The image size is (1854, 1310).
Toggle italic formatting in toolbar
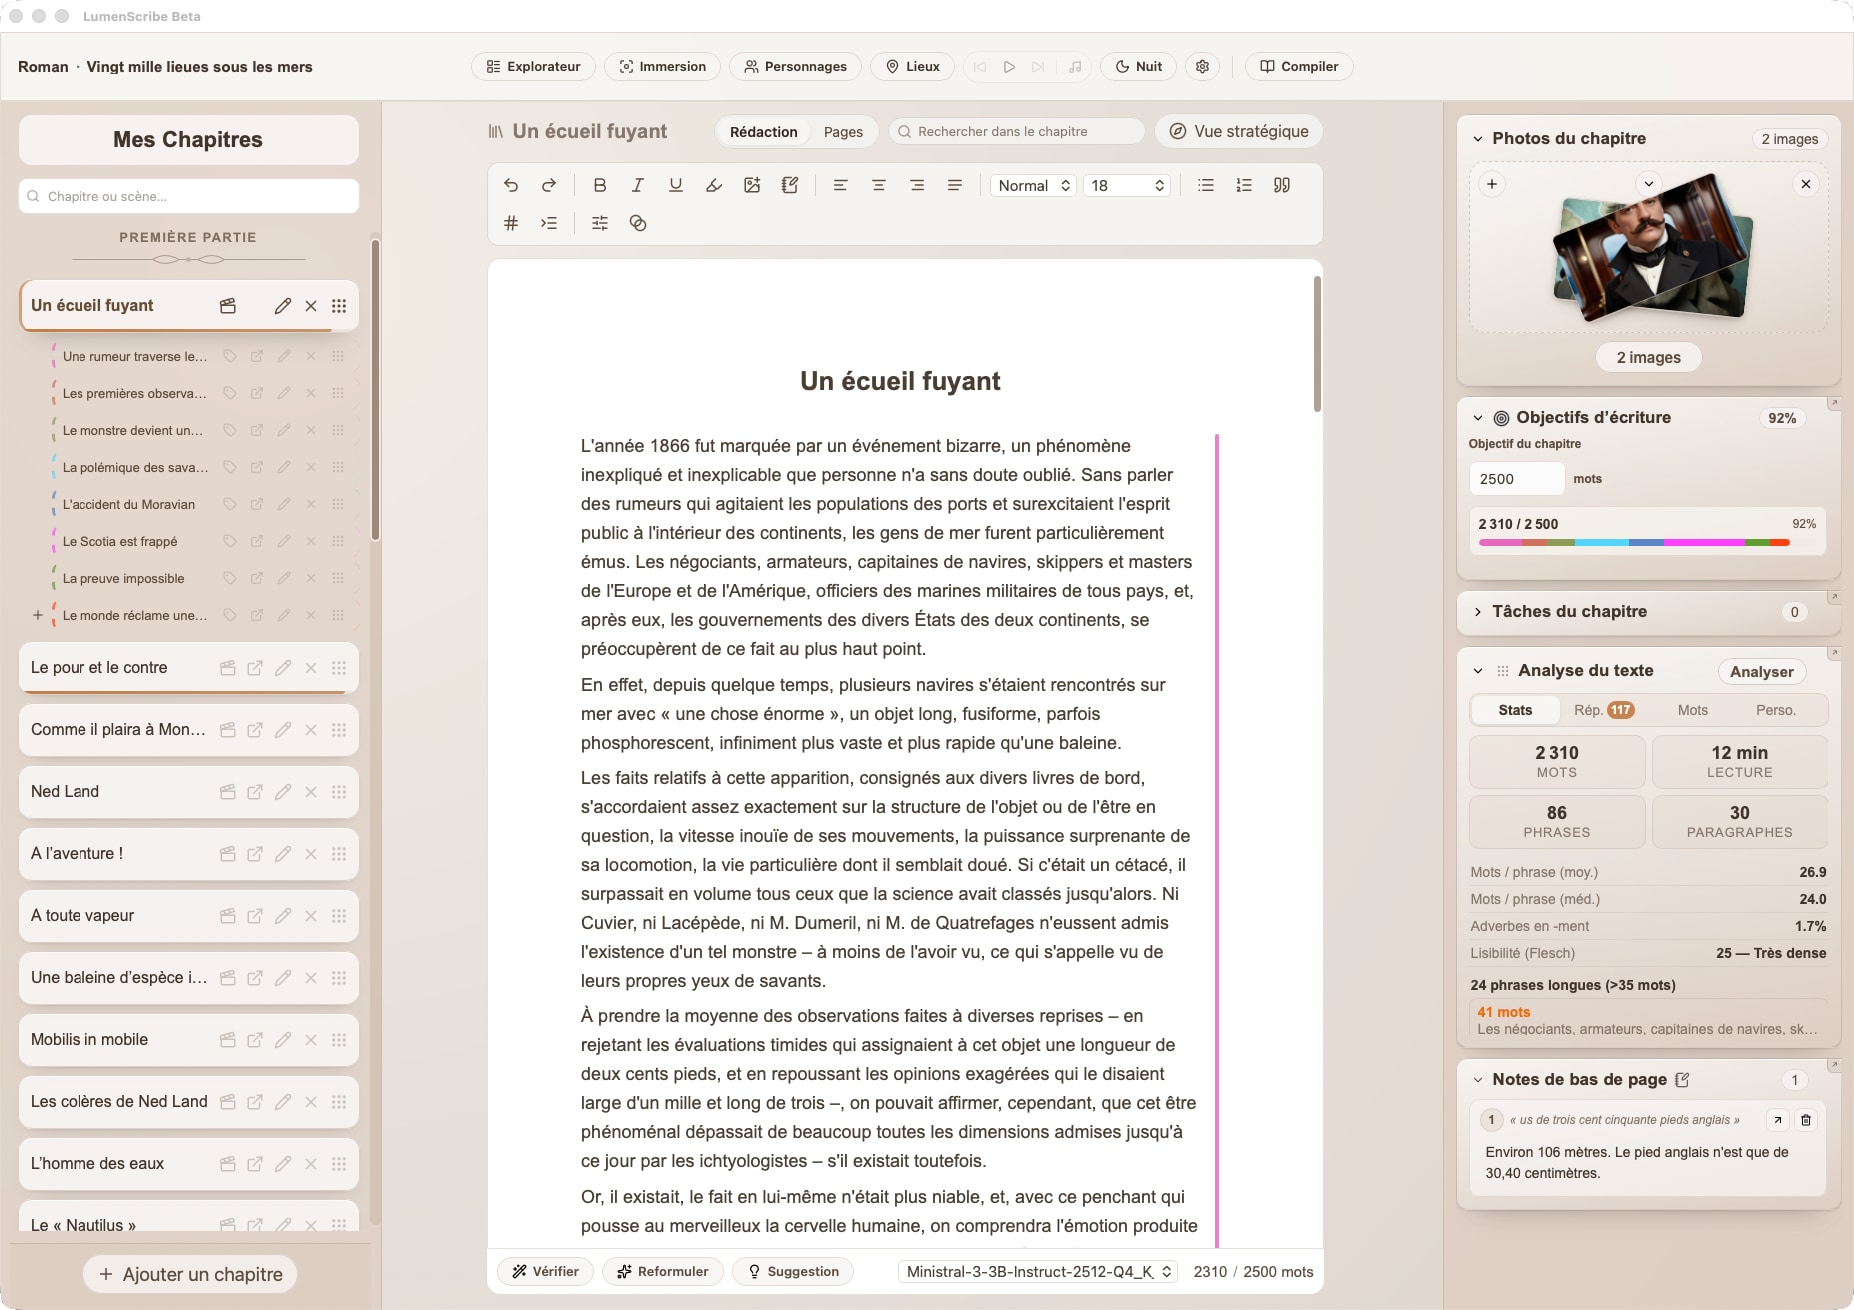pos(637,185)
